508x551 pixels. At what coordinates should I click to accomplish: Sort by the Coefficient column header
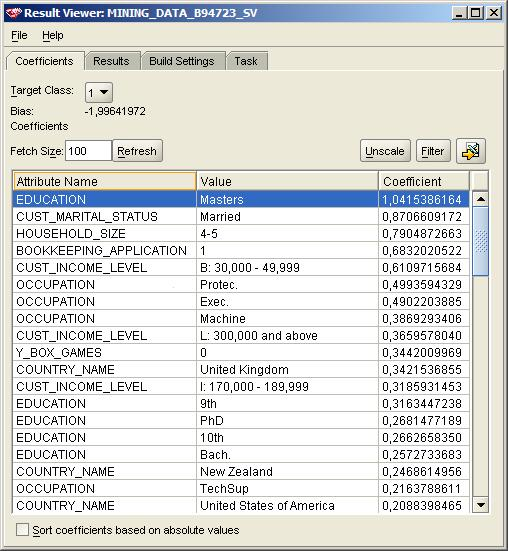coord(424,181)
